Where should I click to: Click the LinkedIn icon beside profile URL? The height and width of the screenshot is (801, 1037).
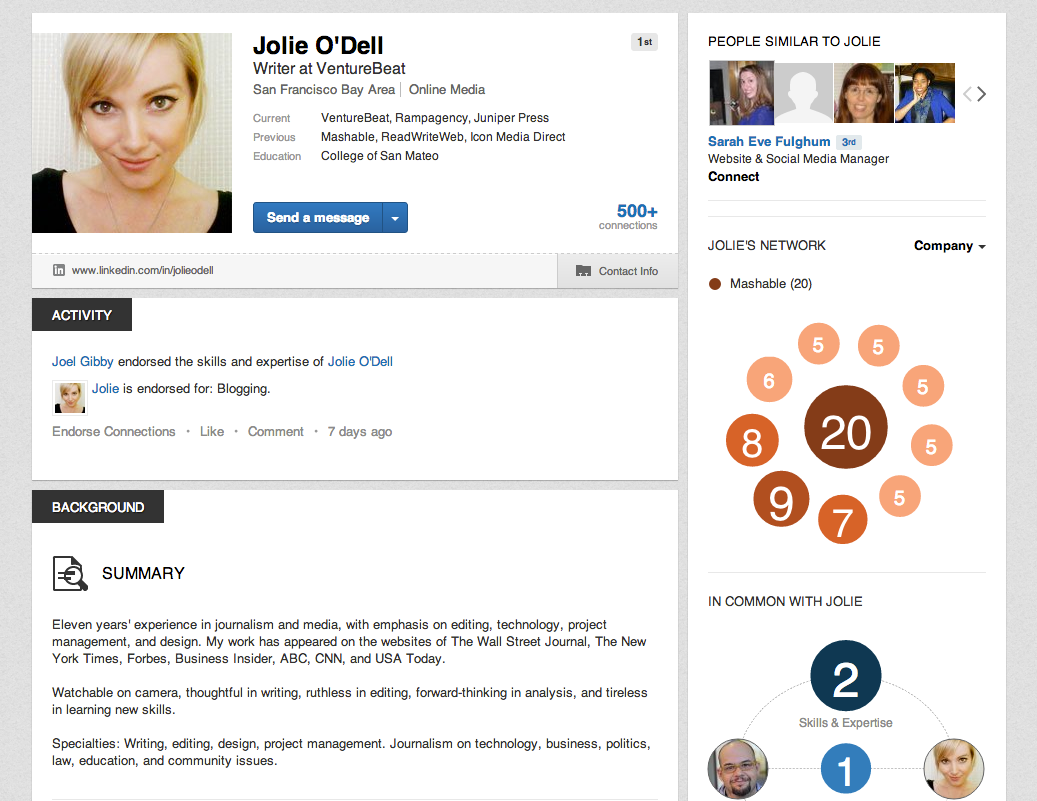coord(59,270)
